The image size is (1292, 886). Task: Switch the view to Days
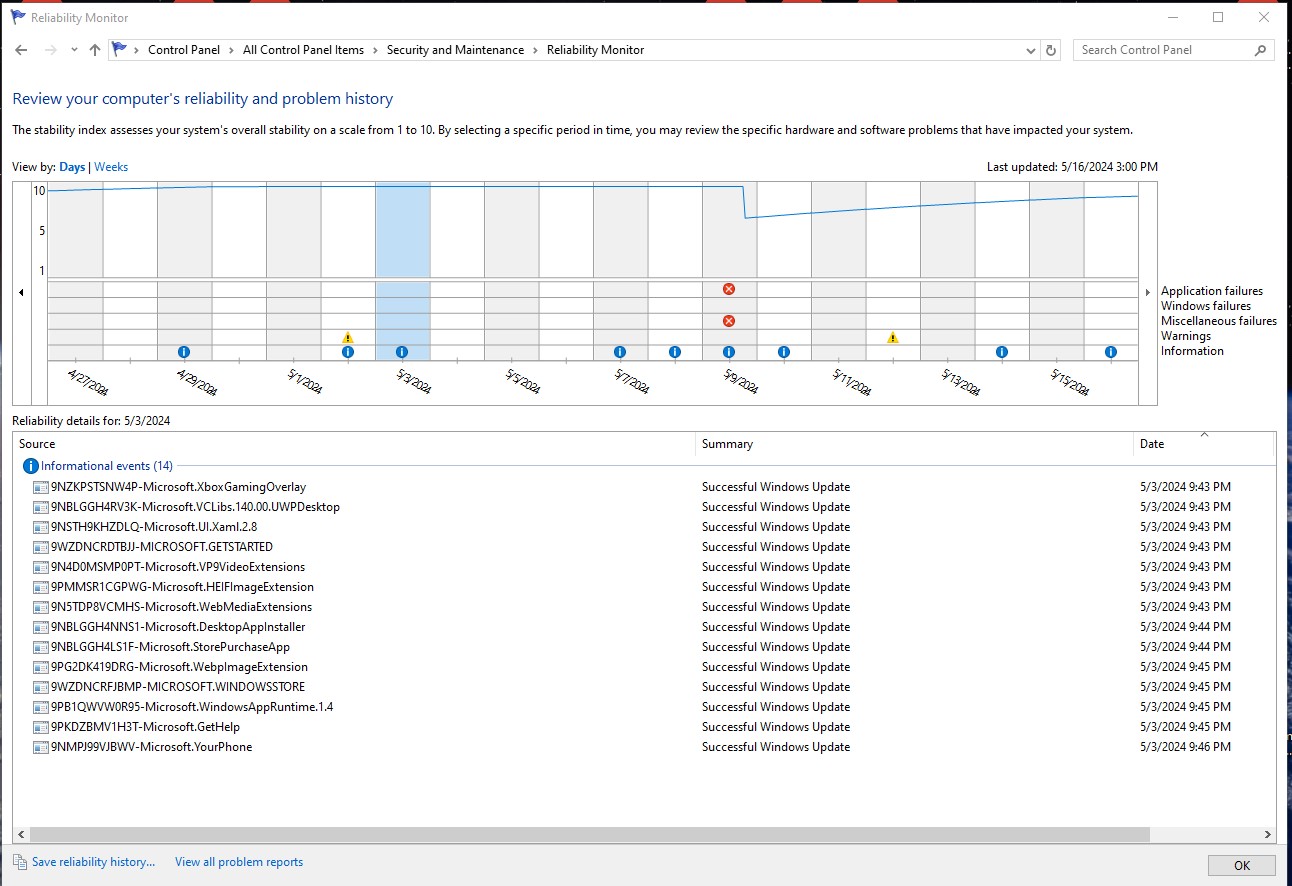(x=72, y=167)
